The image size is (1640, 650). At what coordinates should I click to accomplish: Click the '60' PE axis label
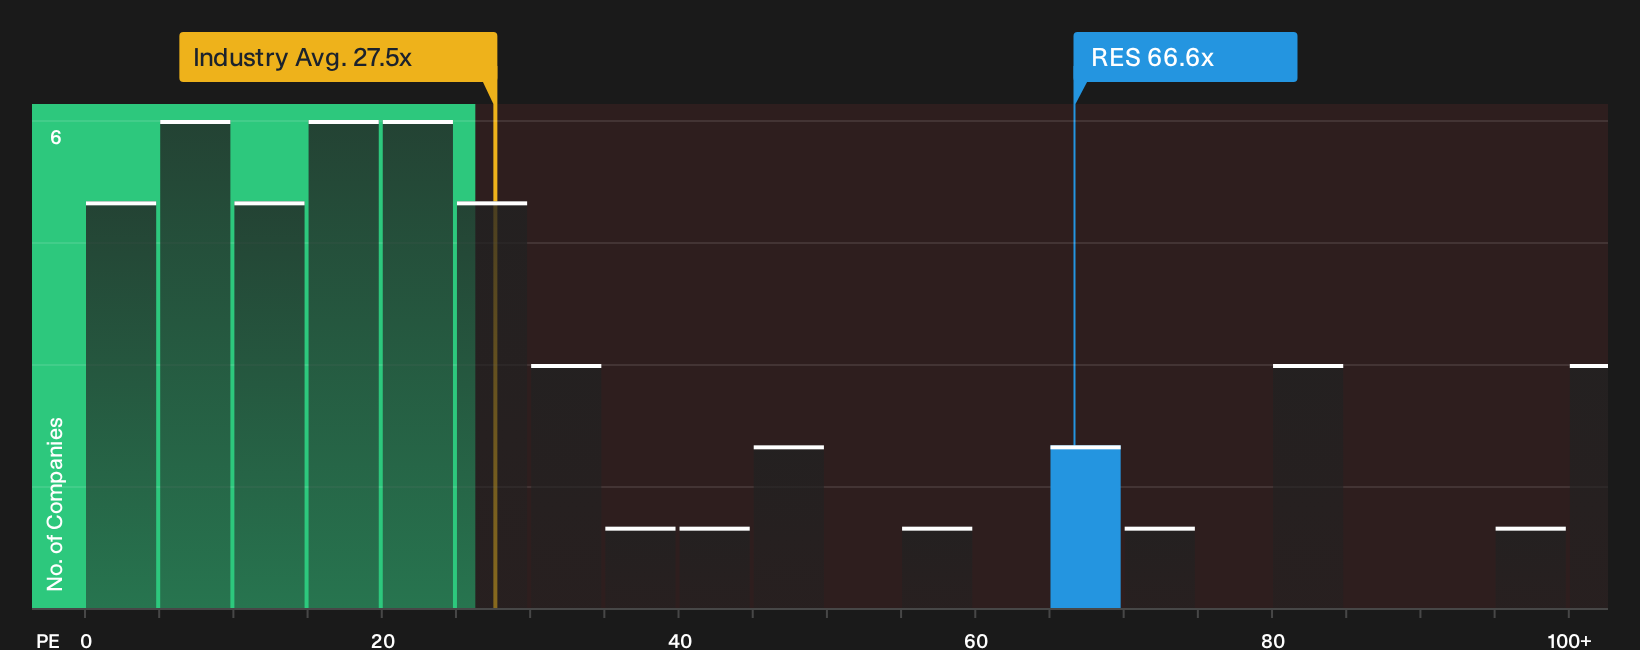click(x=976, y=640)
